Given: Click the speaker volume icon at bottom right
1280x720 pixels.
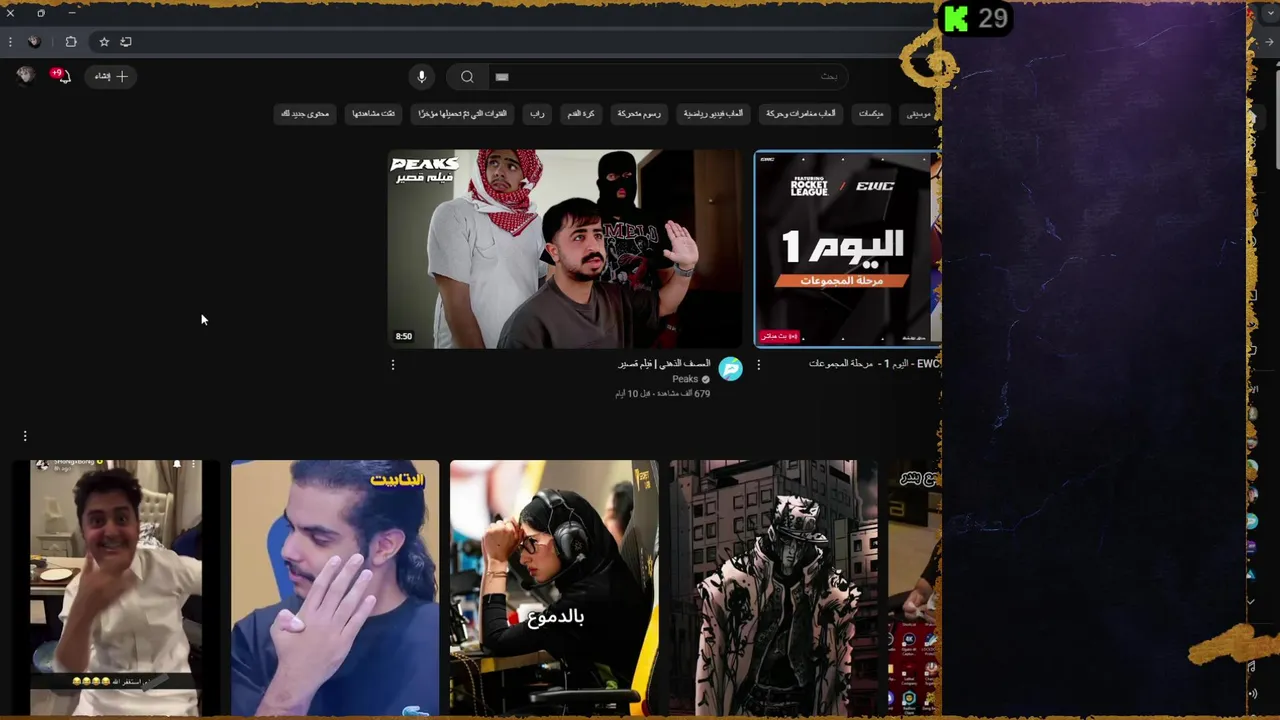Looking at the screenshot, I should click(1253, 694).
